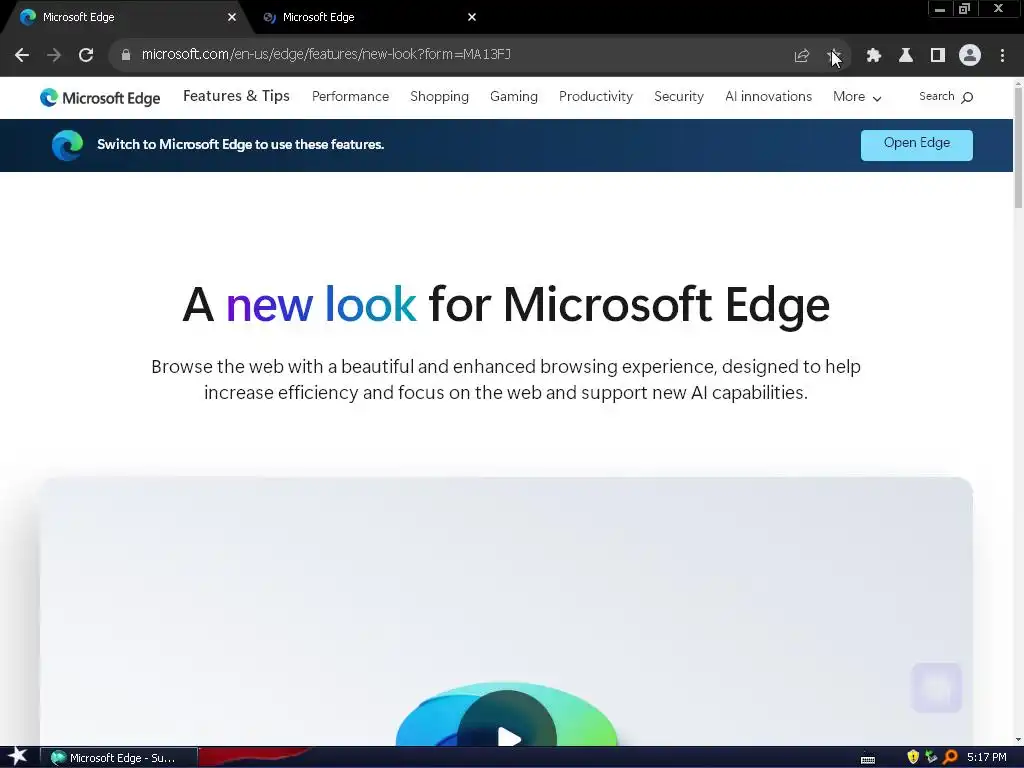Click the search magnifier icon on the page

(x=967, y=97)
